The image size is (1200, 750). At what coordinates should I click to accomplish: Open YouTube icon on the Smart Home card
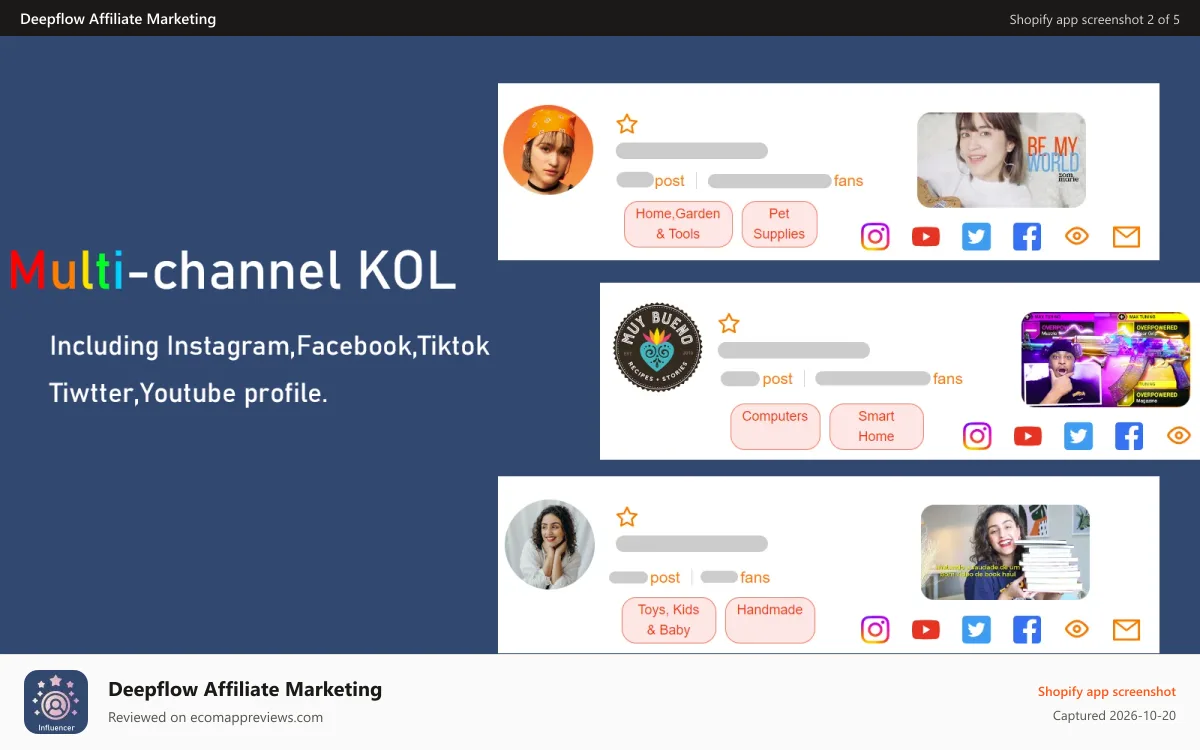point(1028,436)
